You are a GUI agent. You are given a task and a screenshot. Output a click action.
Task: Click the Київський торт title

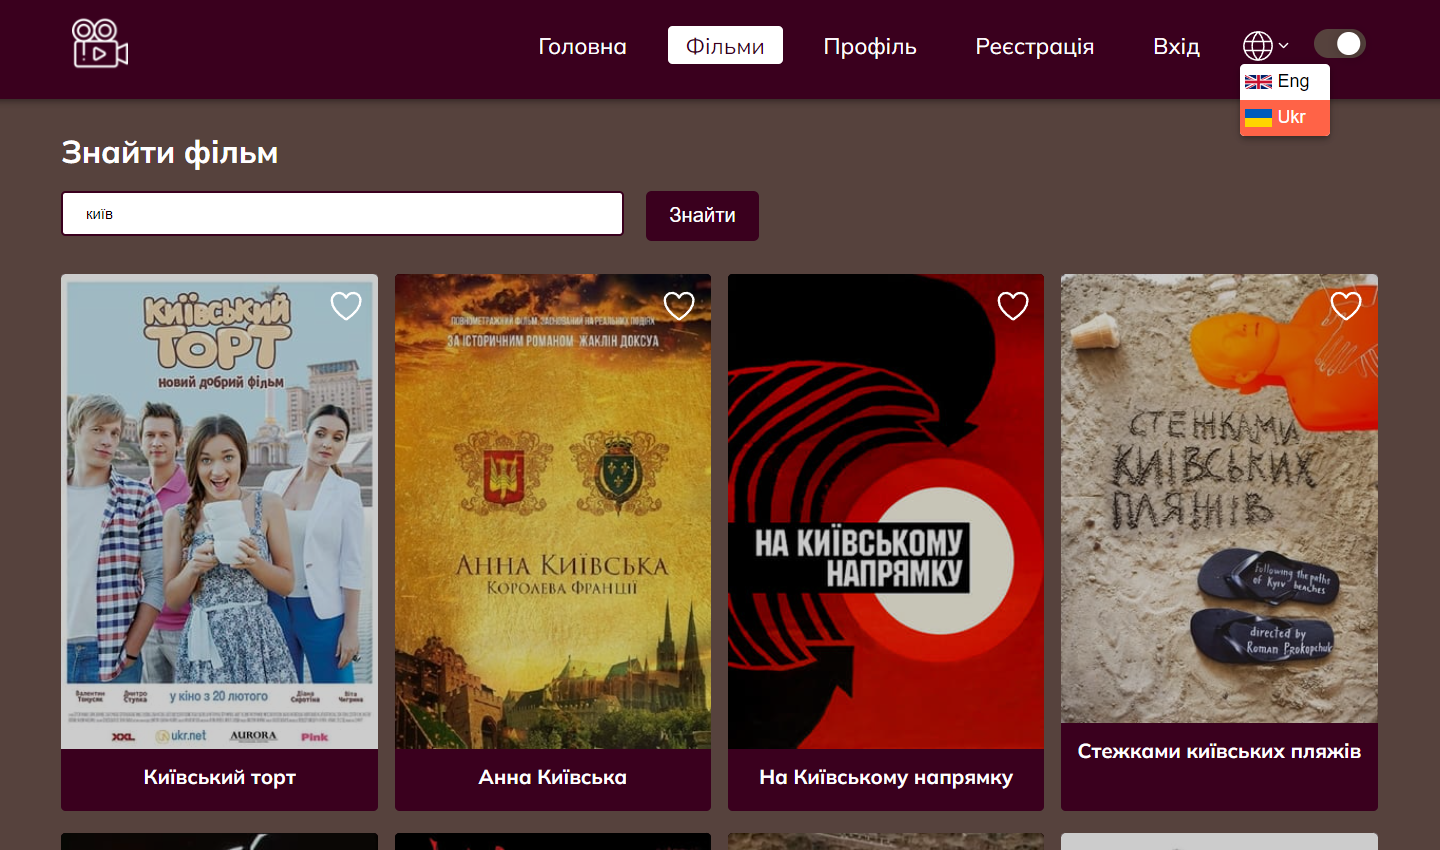(220, 777)
